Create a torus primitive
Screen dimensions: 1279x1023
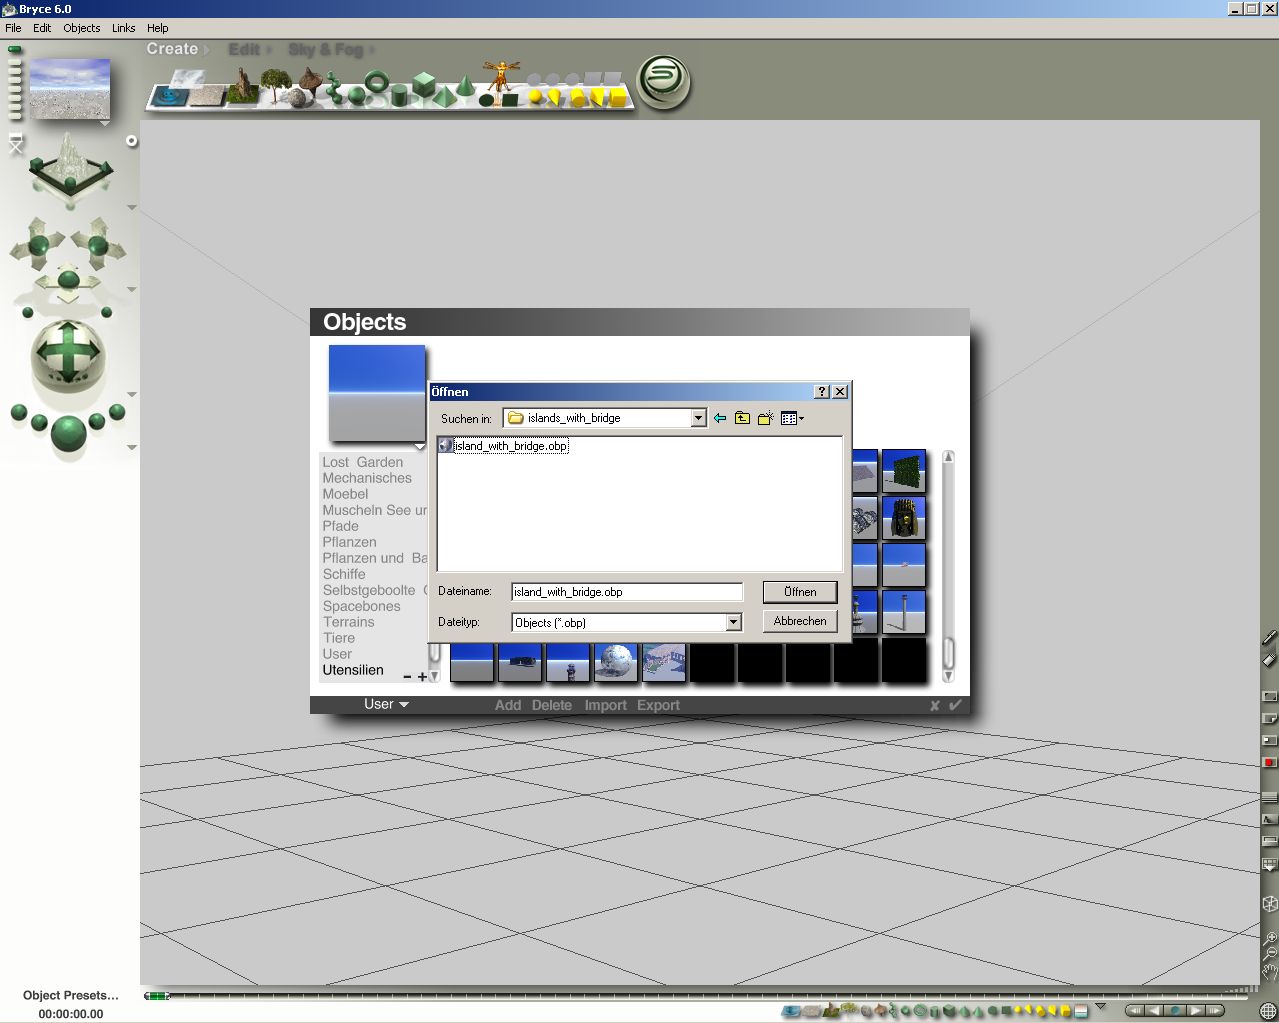pos(377,81)
